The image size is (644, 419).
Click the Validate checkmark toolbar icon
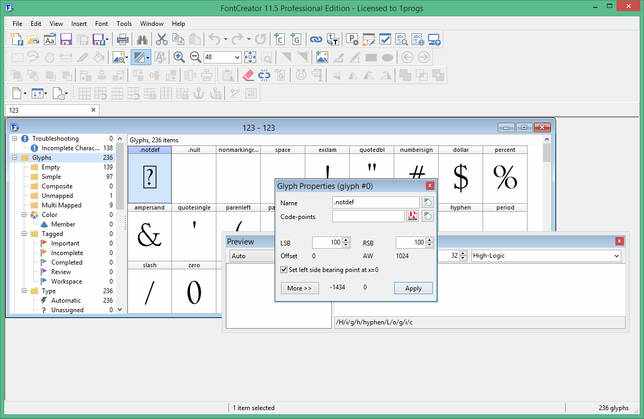pyautogui.click(x=385, y=40)
